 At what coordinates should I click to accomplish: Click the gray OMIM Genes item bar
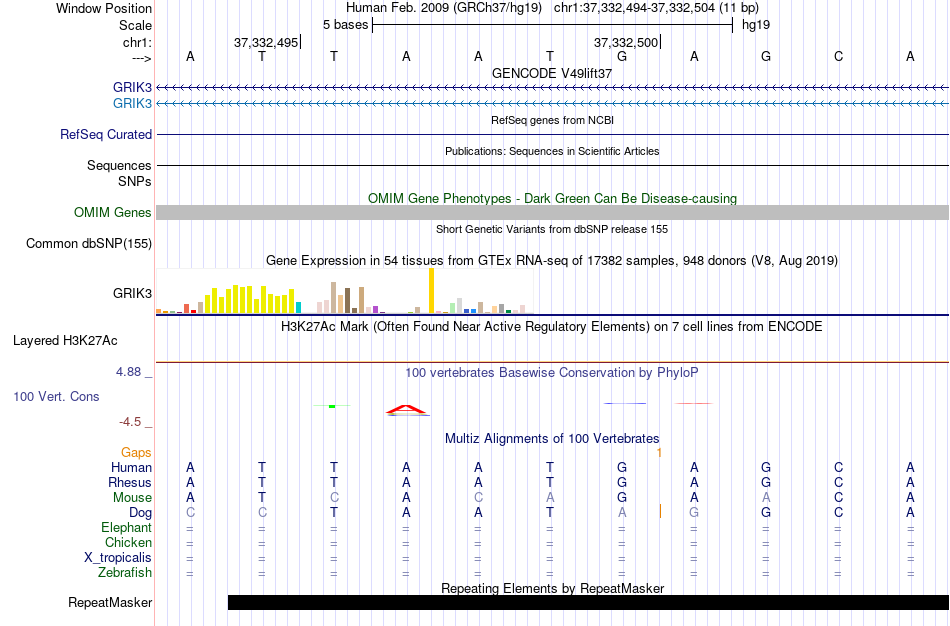(x=553, y=213)
